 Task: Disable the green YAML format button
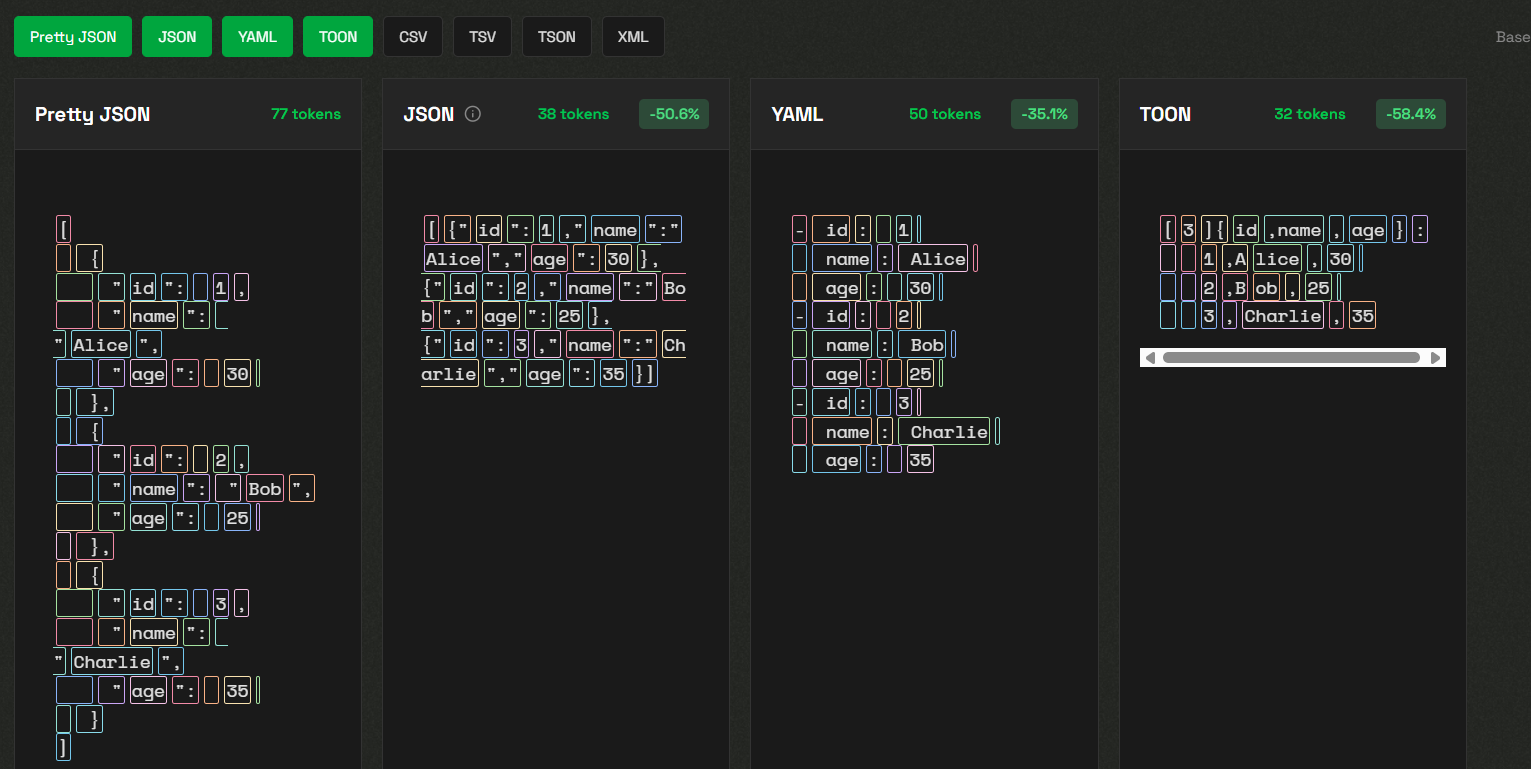pyautogui.click(x=257, y=37)
